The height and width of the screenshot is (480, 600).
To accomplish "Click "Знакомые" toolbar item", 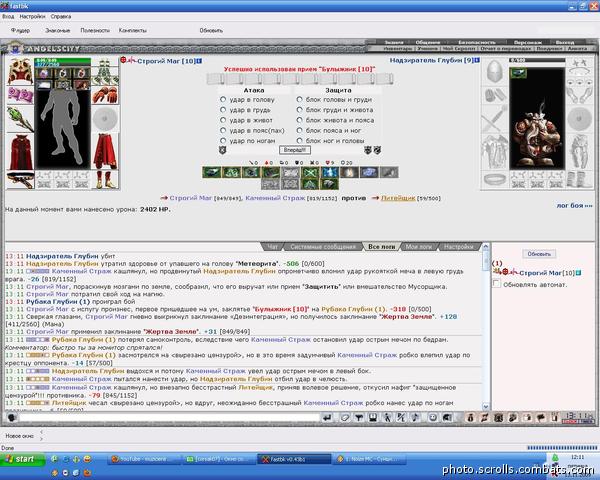I will click(x=57, y=30).
